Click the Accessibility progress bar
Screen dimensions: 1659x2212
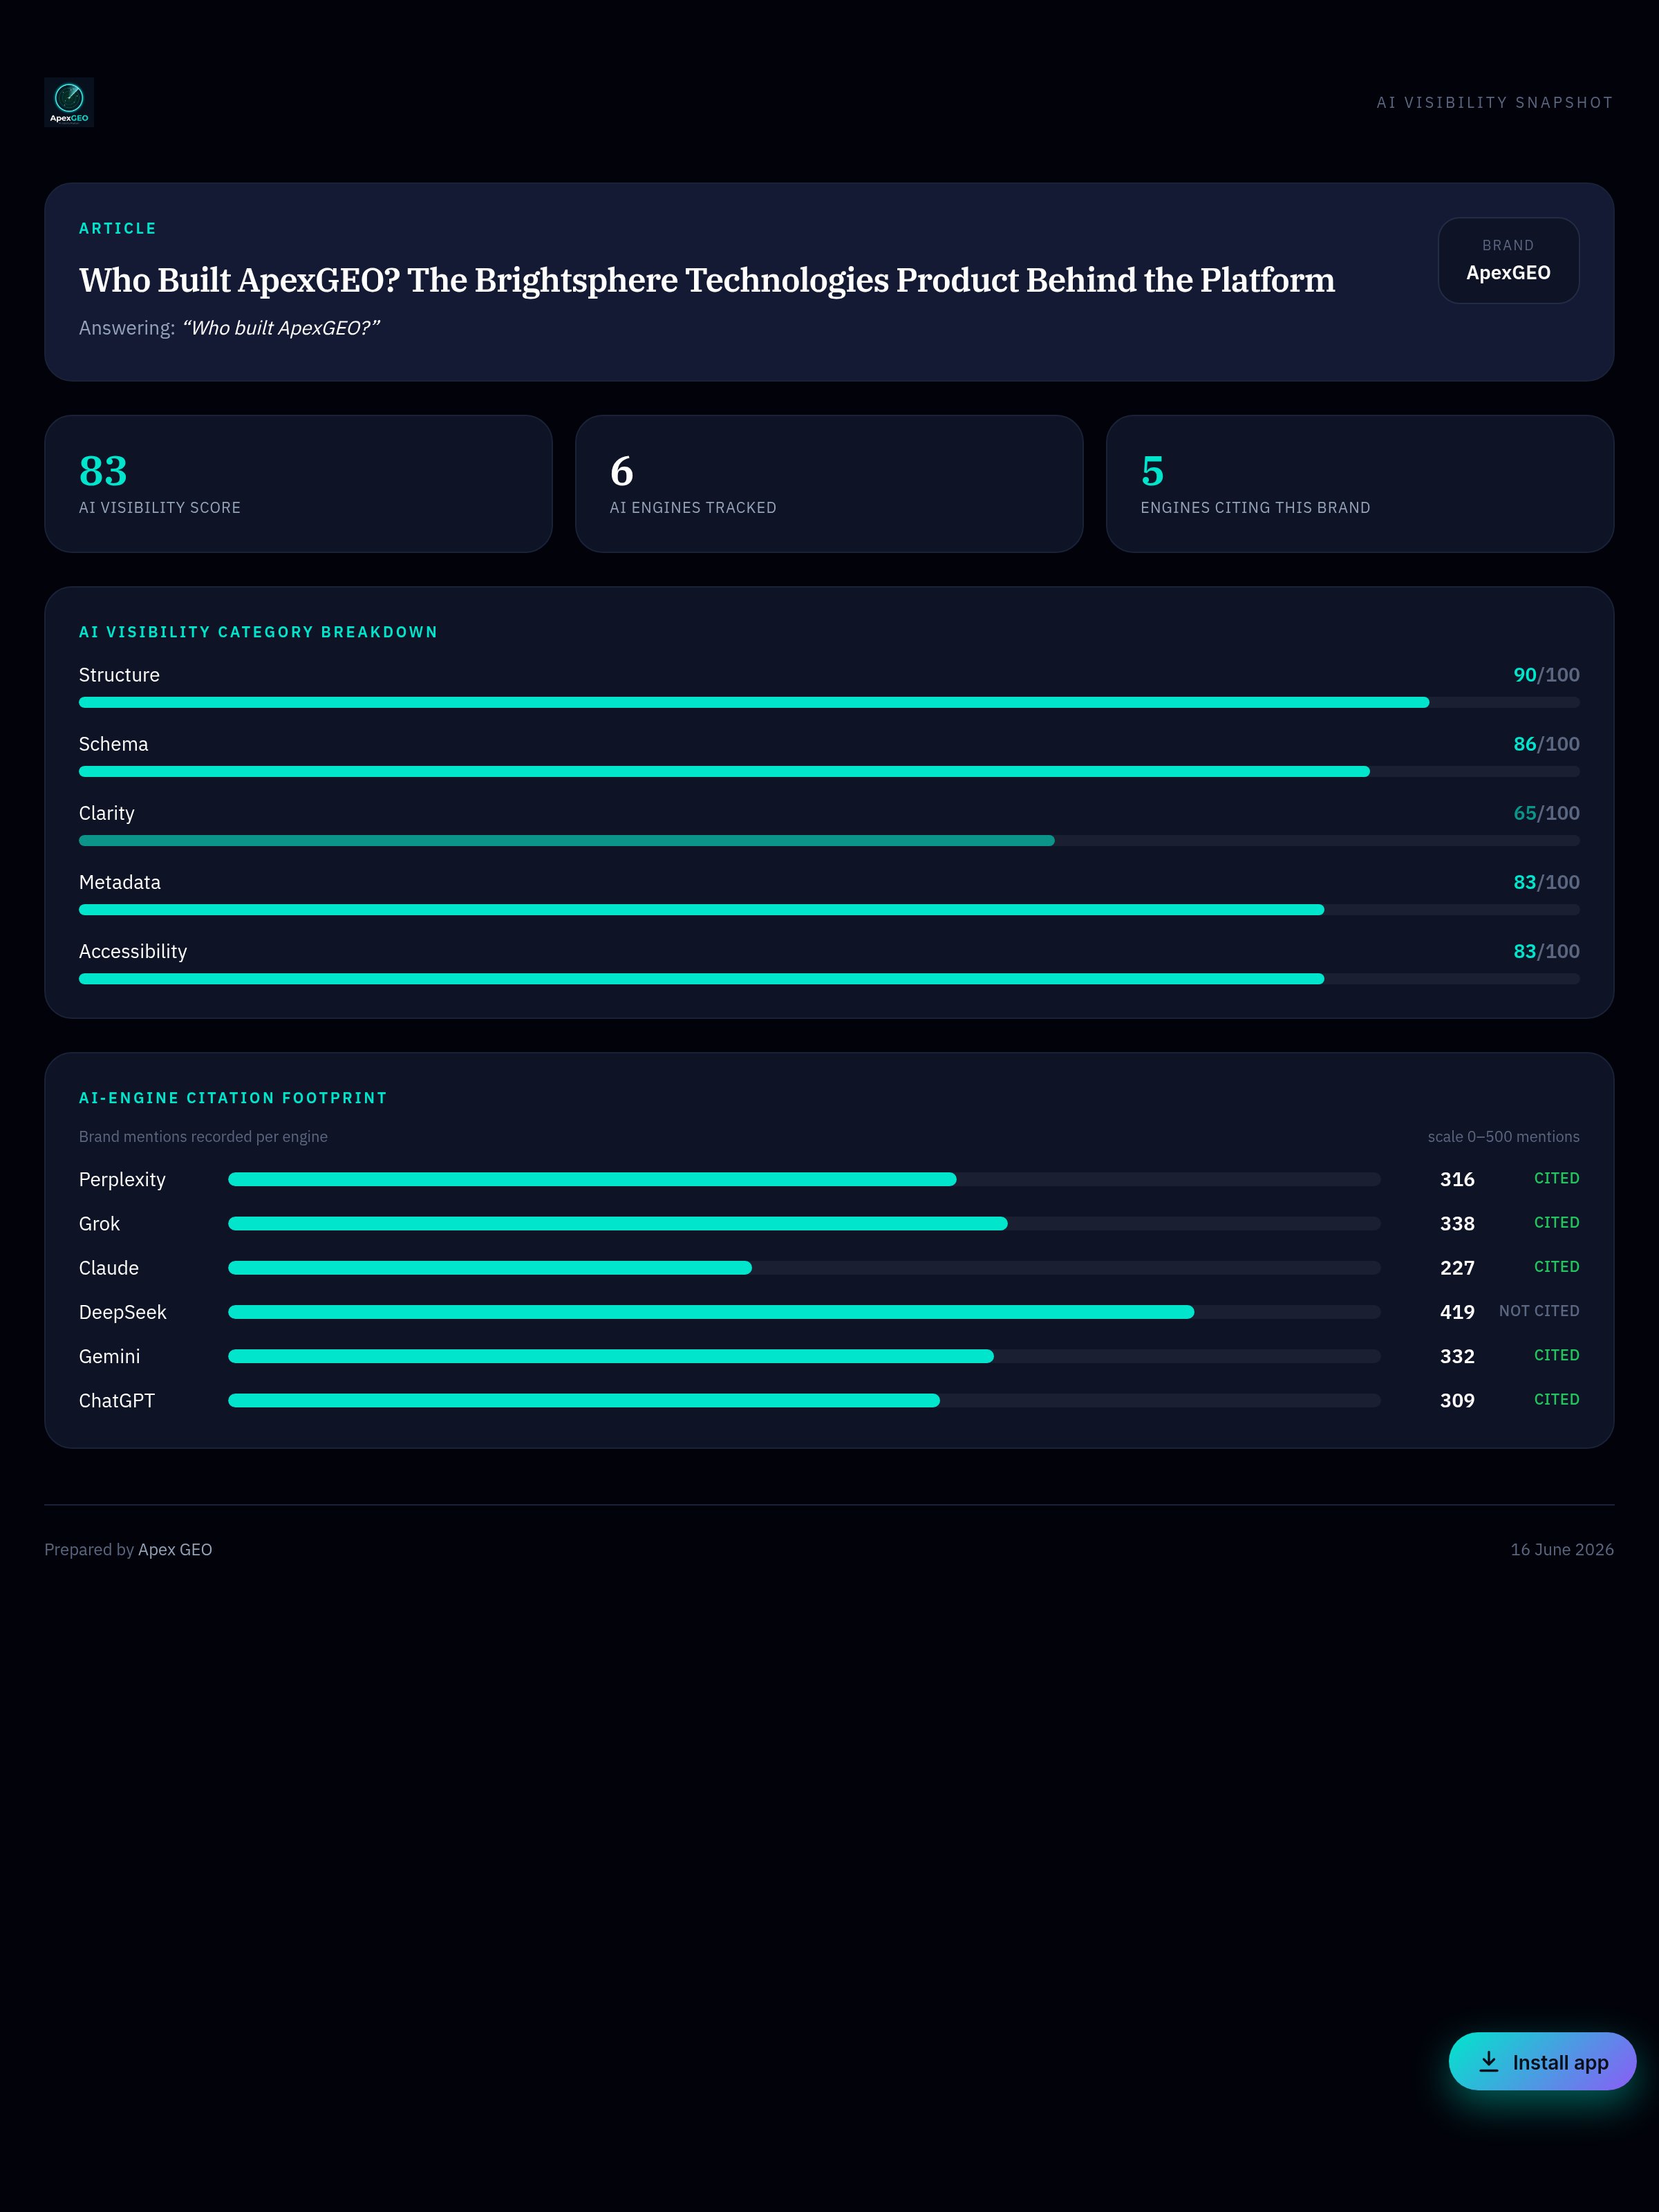pos(829,978)
